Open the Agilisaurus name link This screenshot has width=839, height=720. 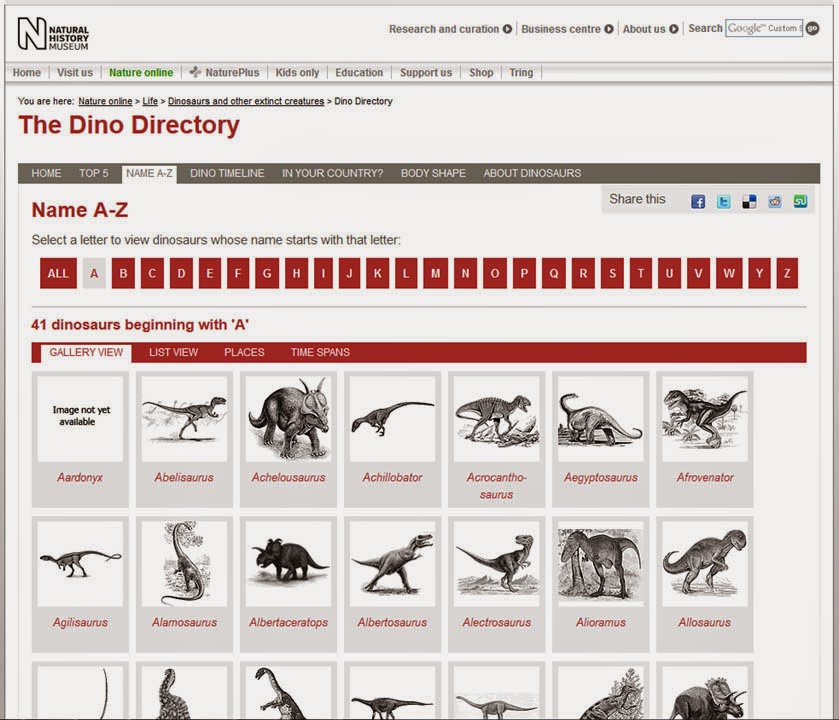(x=80, y=623)
